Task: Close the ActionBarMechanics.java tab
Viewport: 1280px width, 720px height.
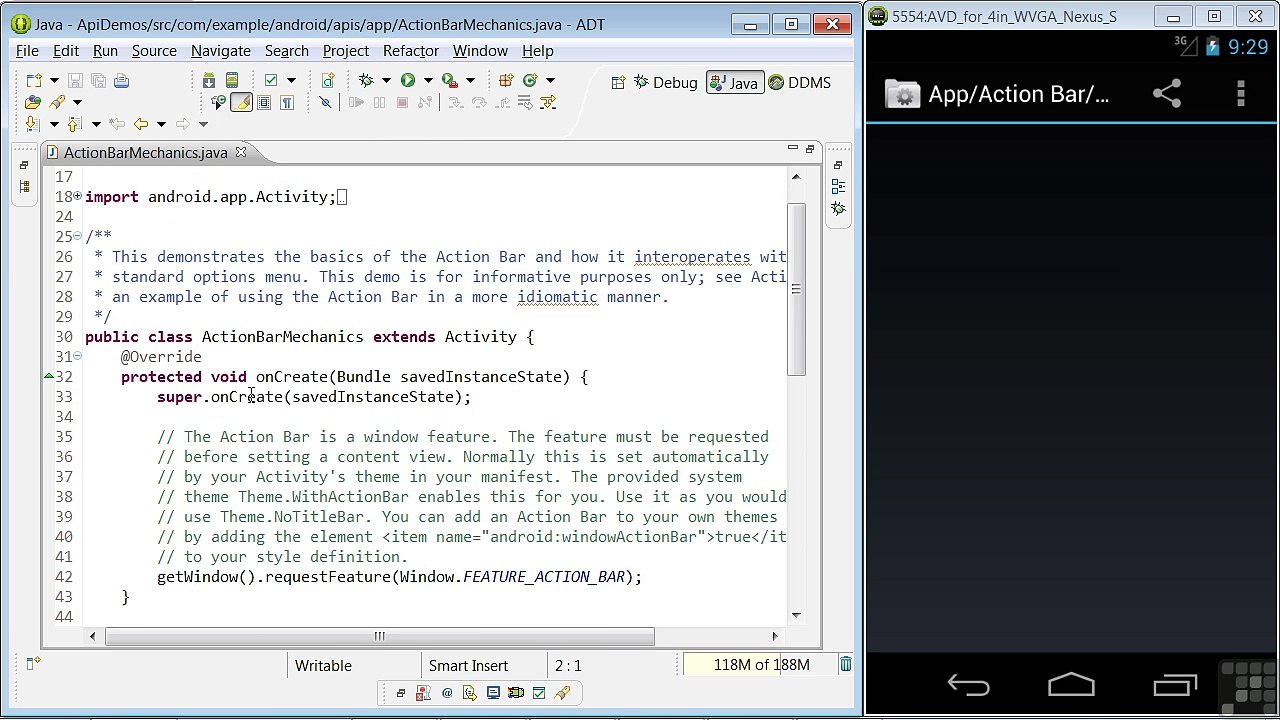Action: tap(240, 153)
